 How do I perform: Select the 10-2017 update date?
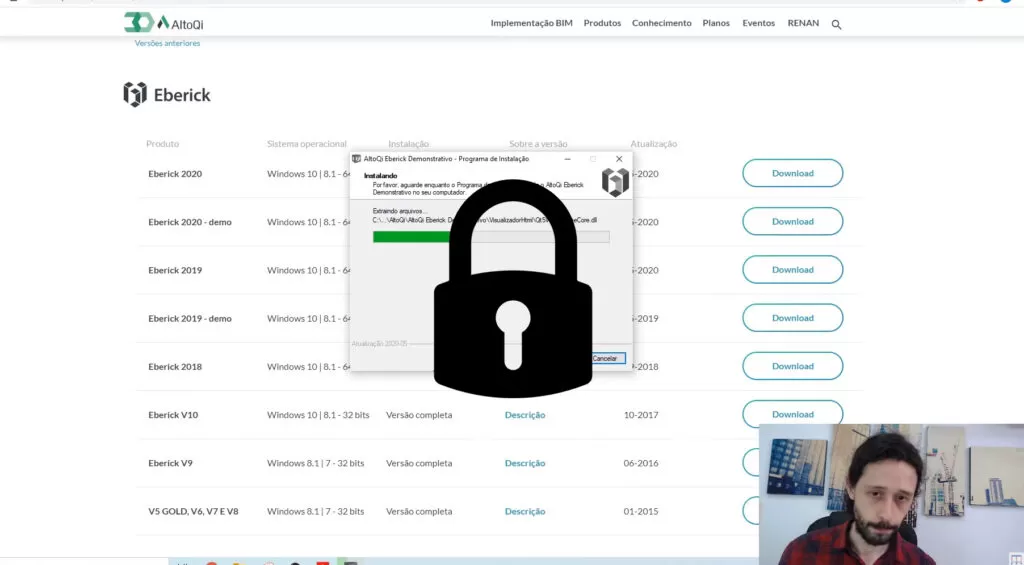(641, 415)
